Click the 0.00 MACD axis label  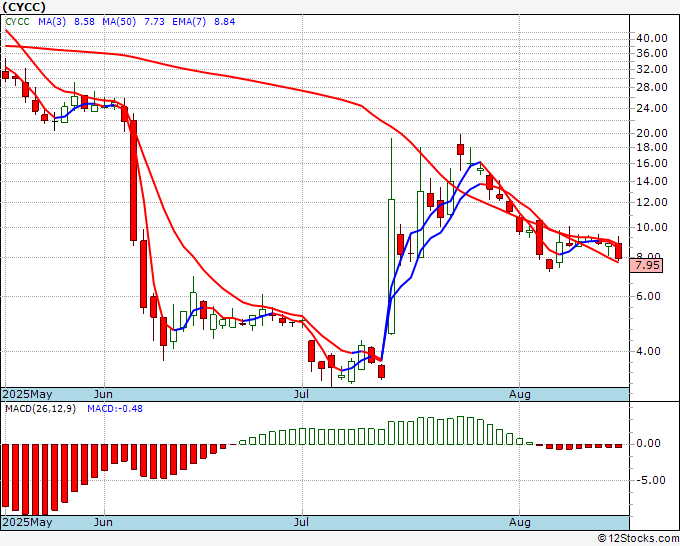(648, 444)
